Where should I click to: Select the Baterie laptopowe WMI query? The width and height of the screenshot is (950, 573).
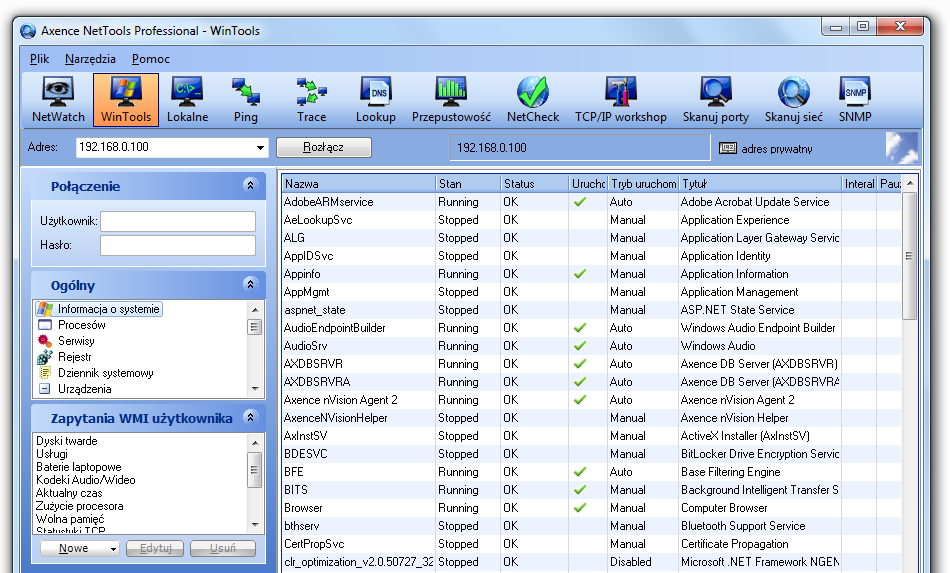79,467
